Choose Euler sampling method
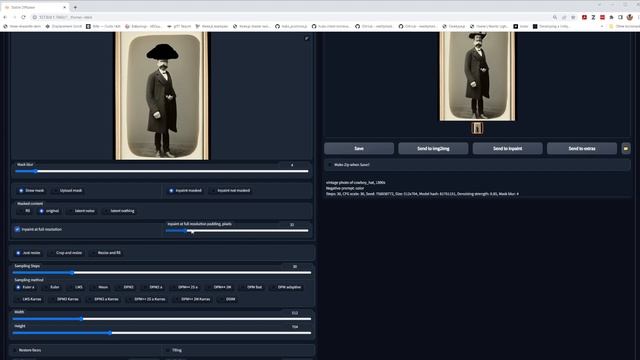This screenshot has height=360, width=640. [51, 287]
